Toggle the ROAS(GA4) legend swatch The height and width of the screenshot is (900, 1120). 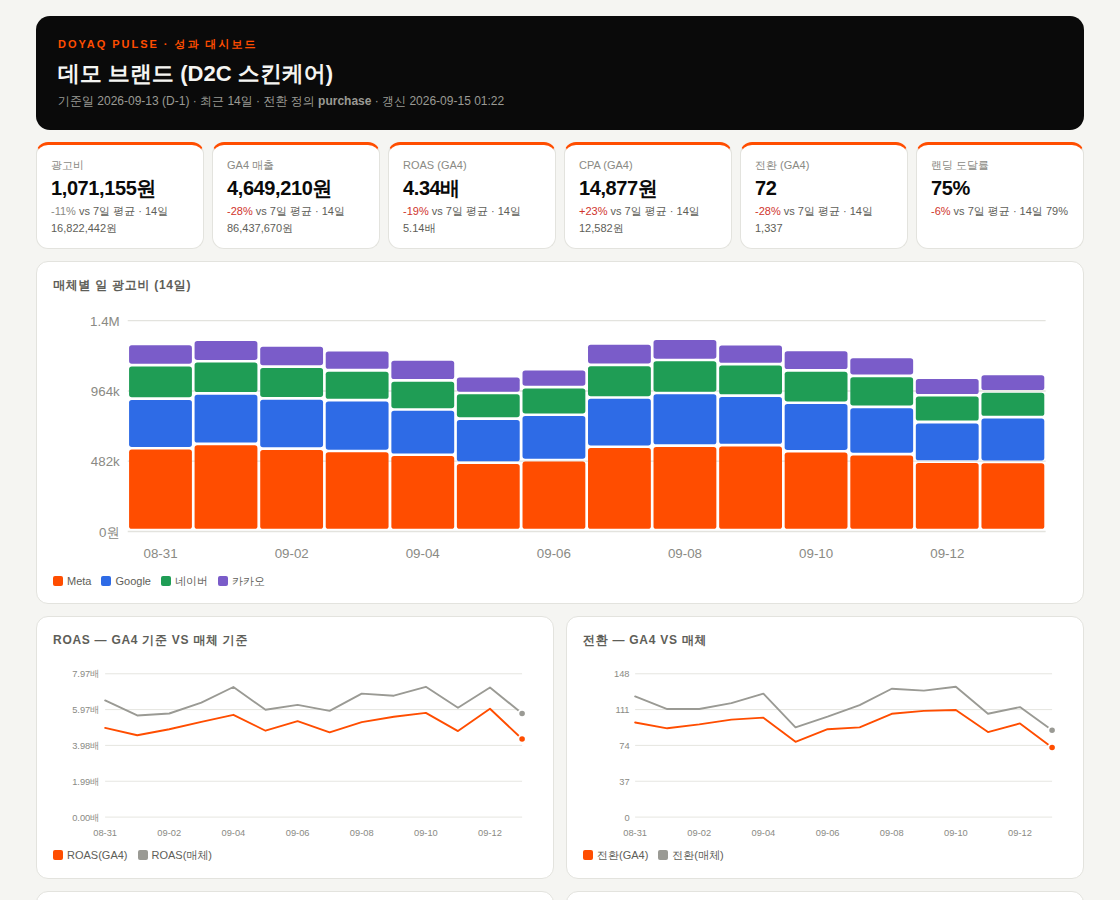click(58, 855)
